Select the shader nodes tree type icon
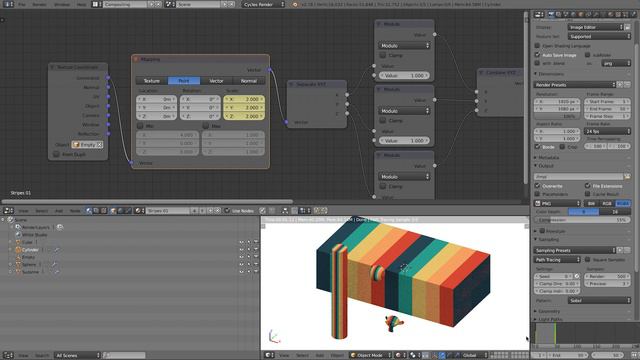The width and height of the screenshot is (640, 360). pos(89,211)
